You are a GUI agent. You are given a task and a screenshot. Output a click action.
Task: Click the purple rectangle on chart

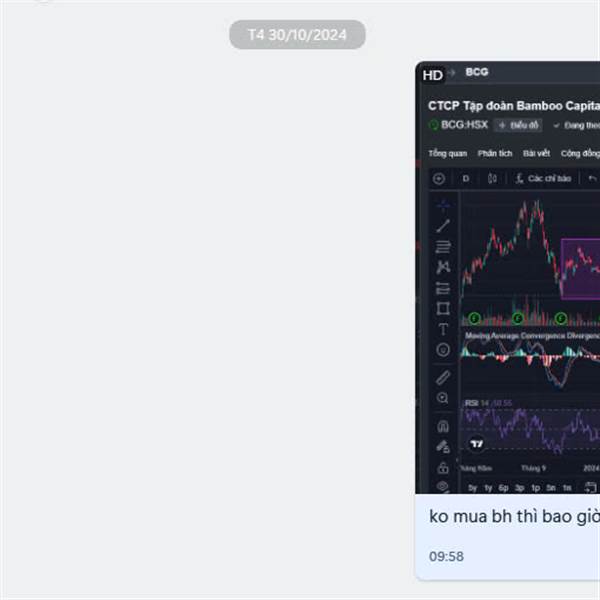coord(580,269)
